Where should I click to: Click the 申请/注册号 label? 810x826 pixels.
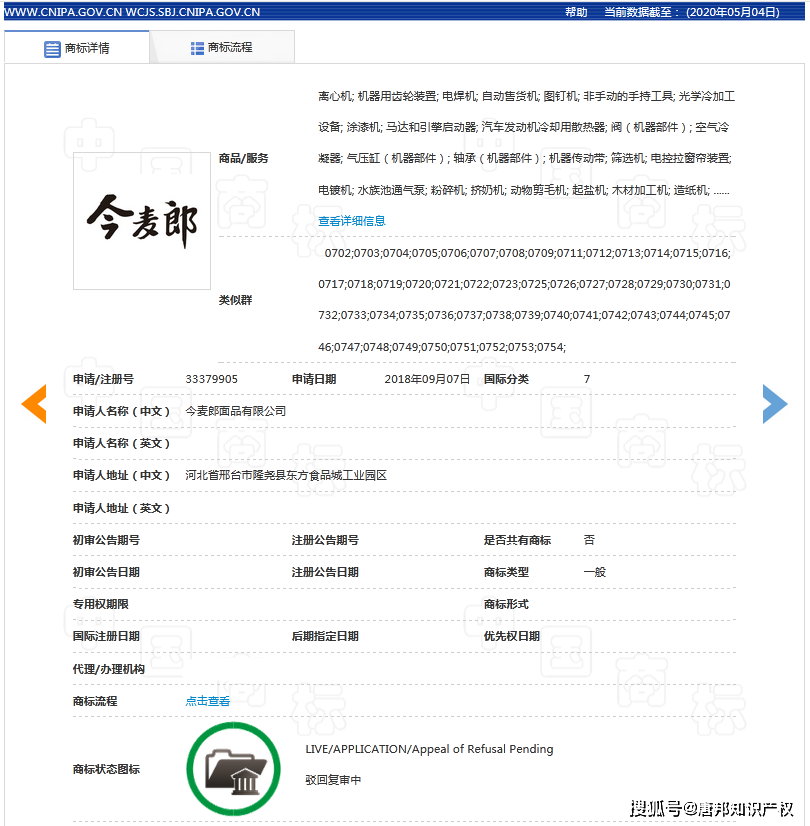(103, 379)
